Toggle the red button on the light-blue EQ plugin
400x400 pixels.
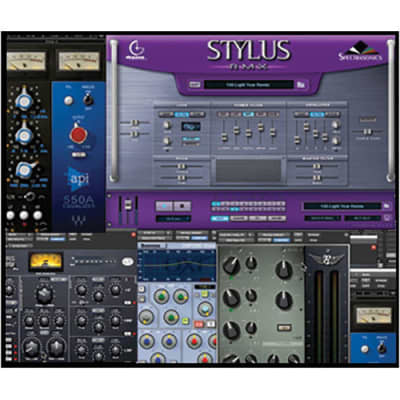[199, 324]
